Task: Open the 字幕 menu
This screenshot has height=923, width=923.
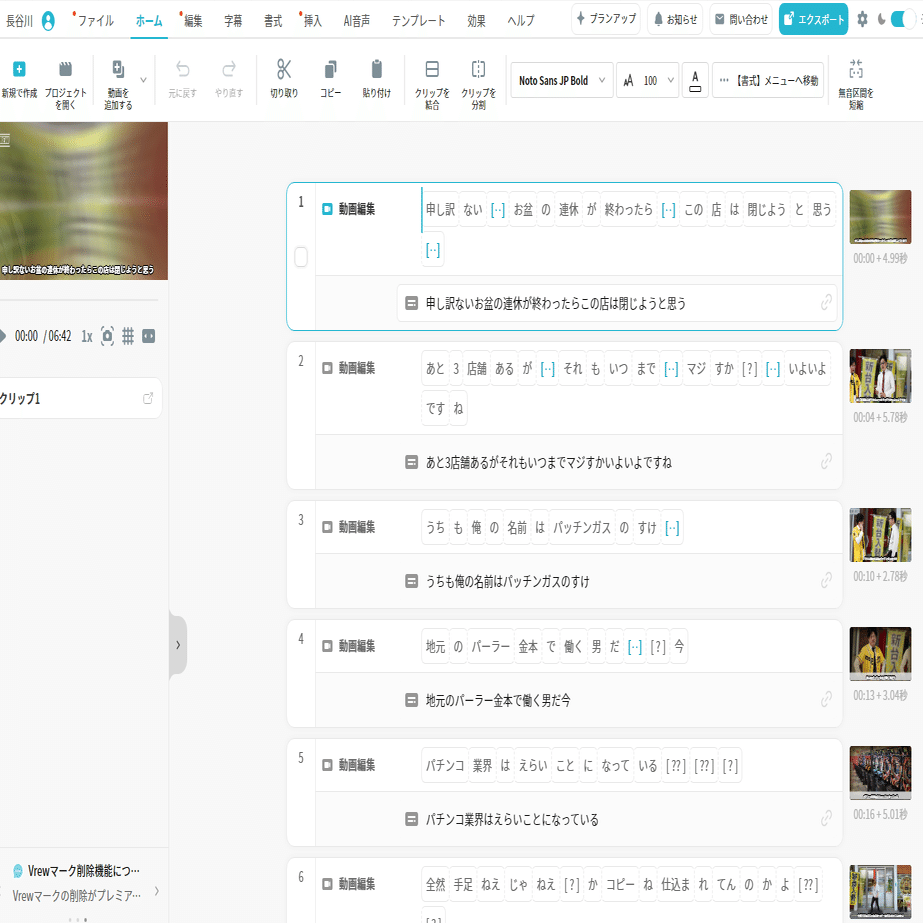Action: pyautogui.click(x=233, y=21)
